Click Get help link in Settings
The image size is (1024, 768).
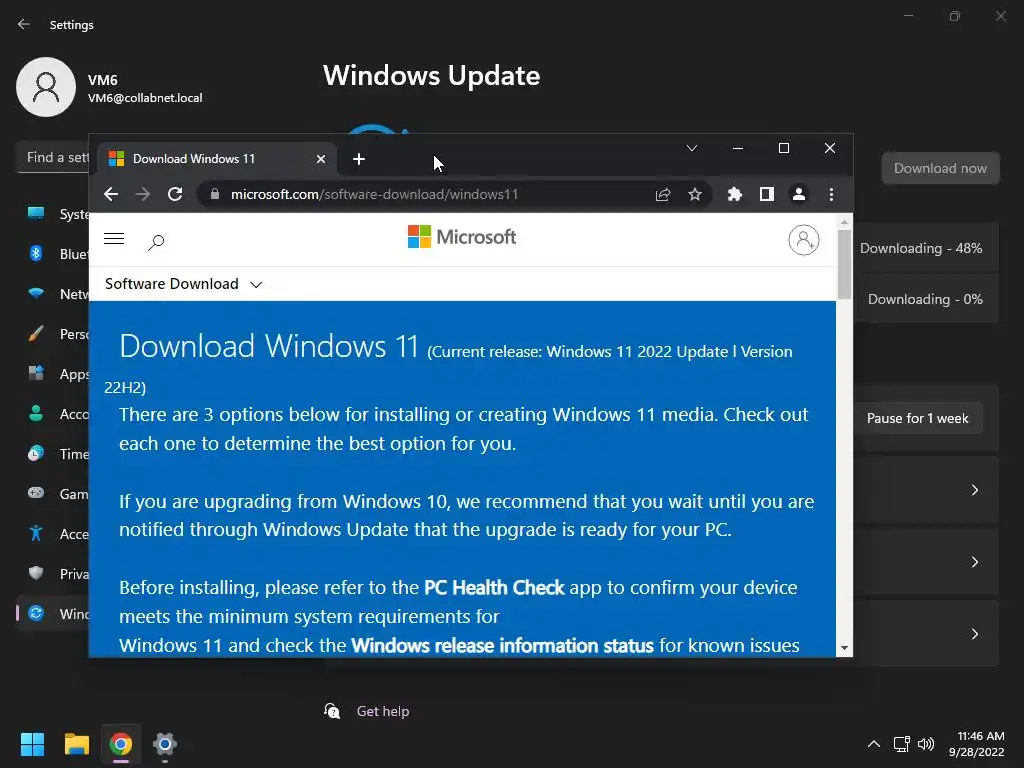pos(383,711)
